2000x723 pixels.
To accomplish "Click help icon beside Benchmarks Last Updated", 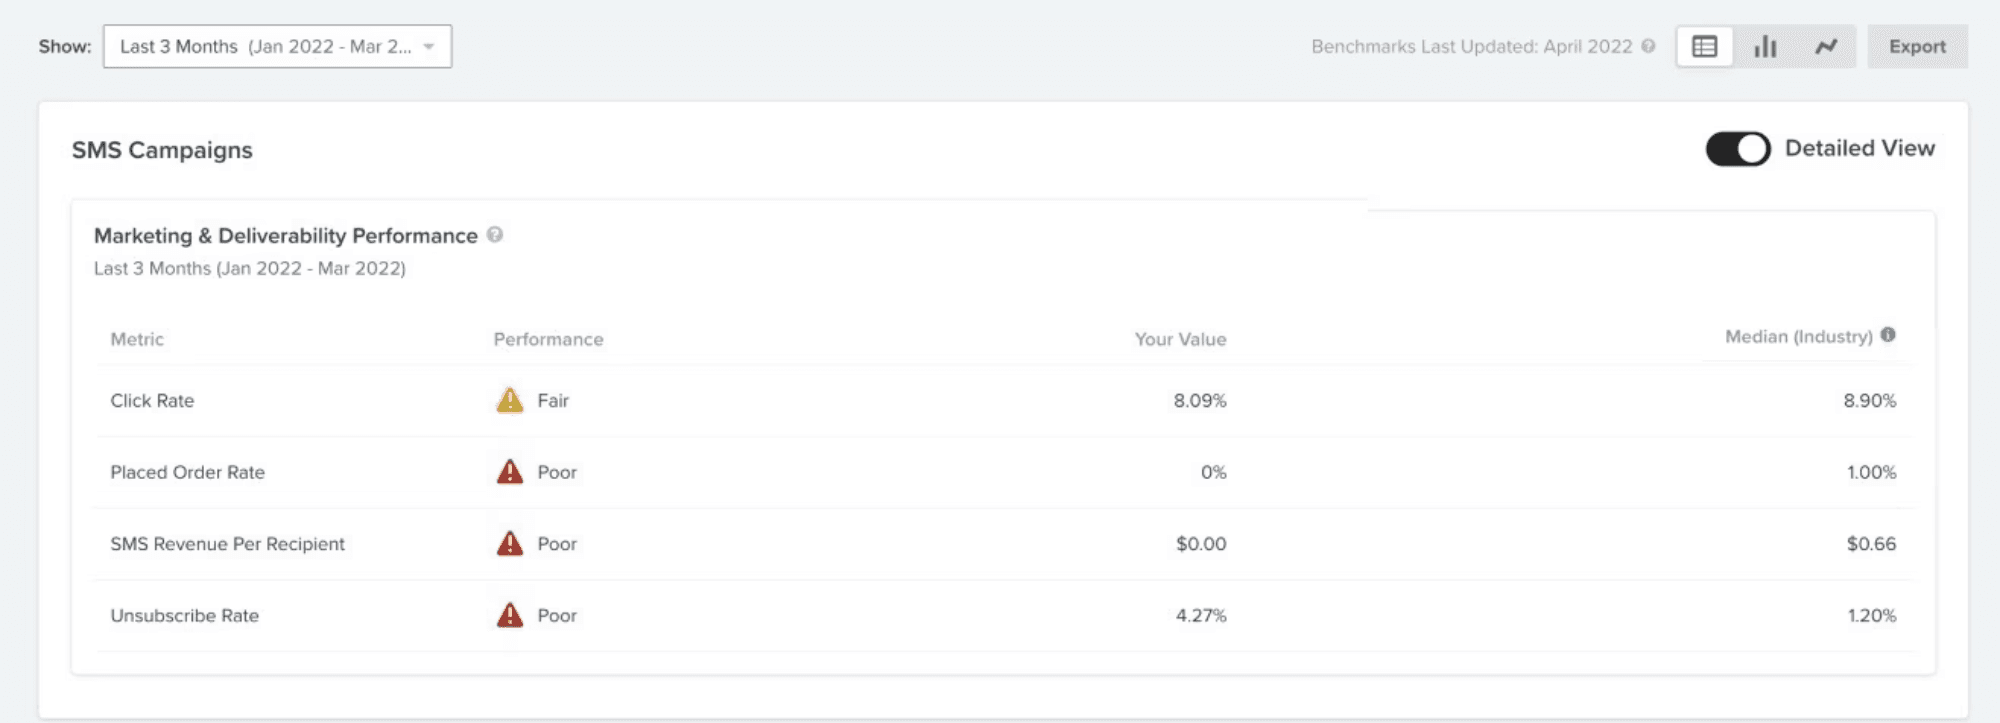I will 1648,46.
